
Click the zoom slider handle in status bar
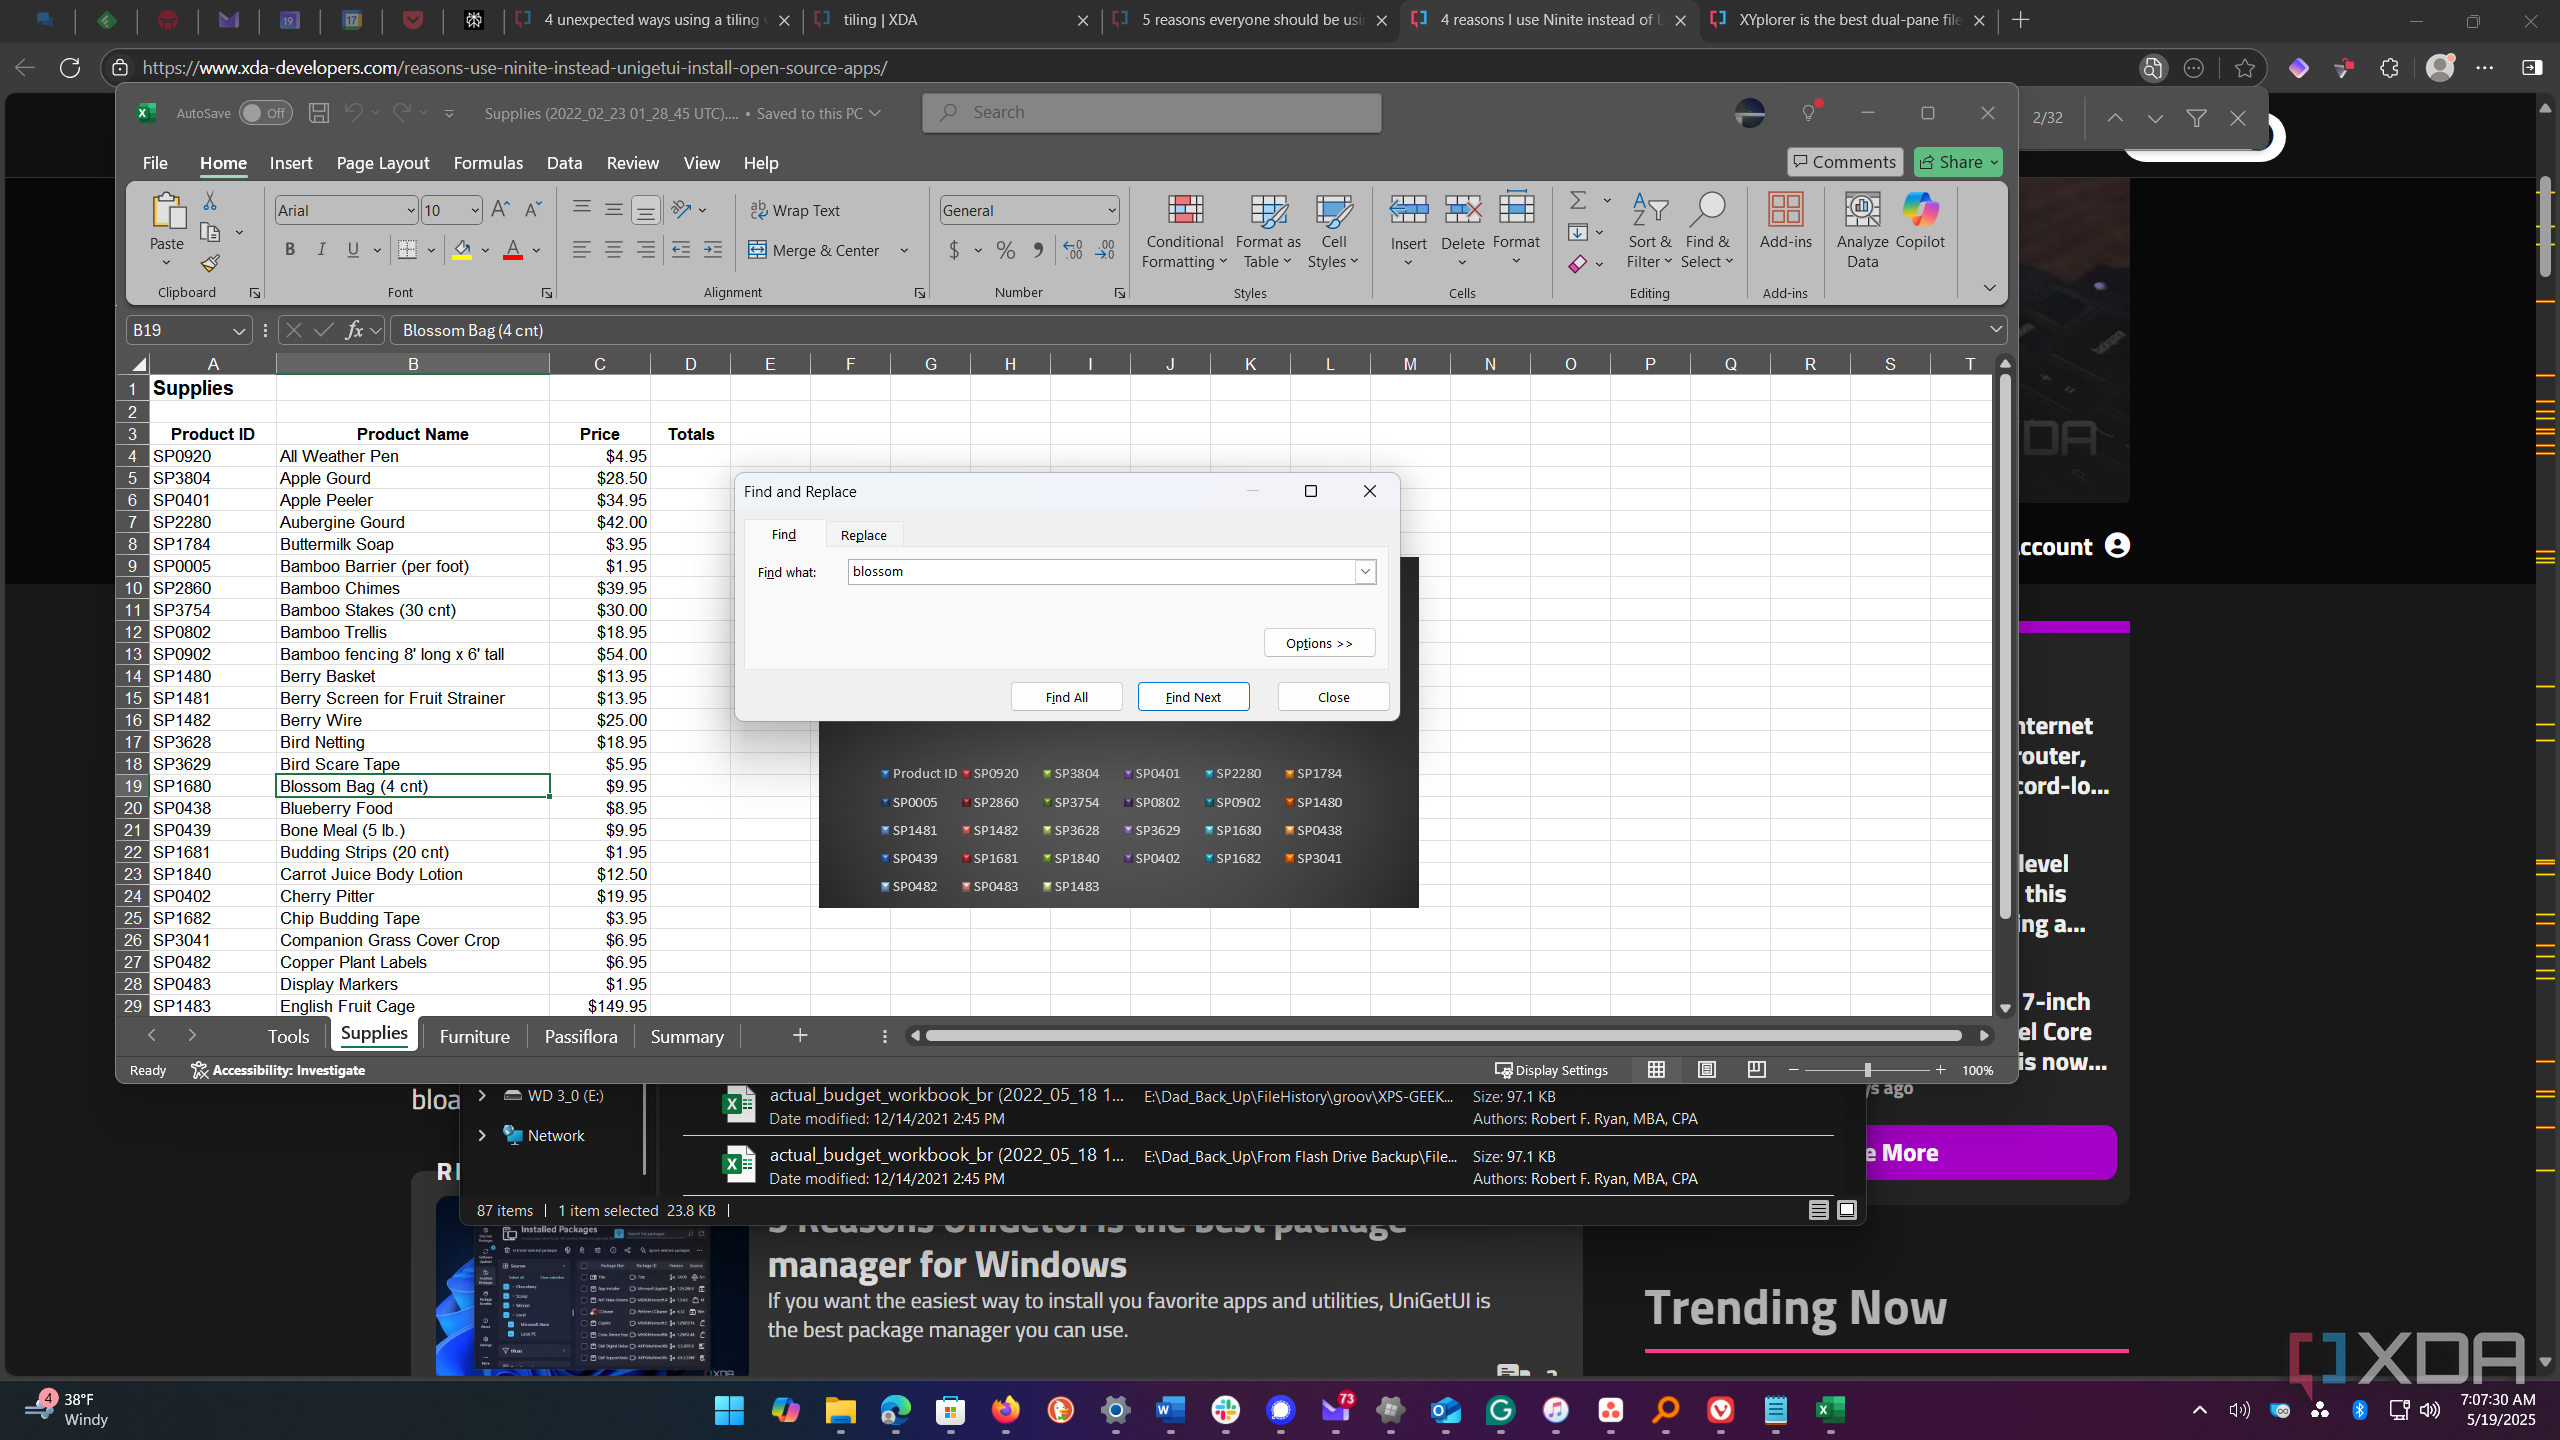(1867, 1070)
